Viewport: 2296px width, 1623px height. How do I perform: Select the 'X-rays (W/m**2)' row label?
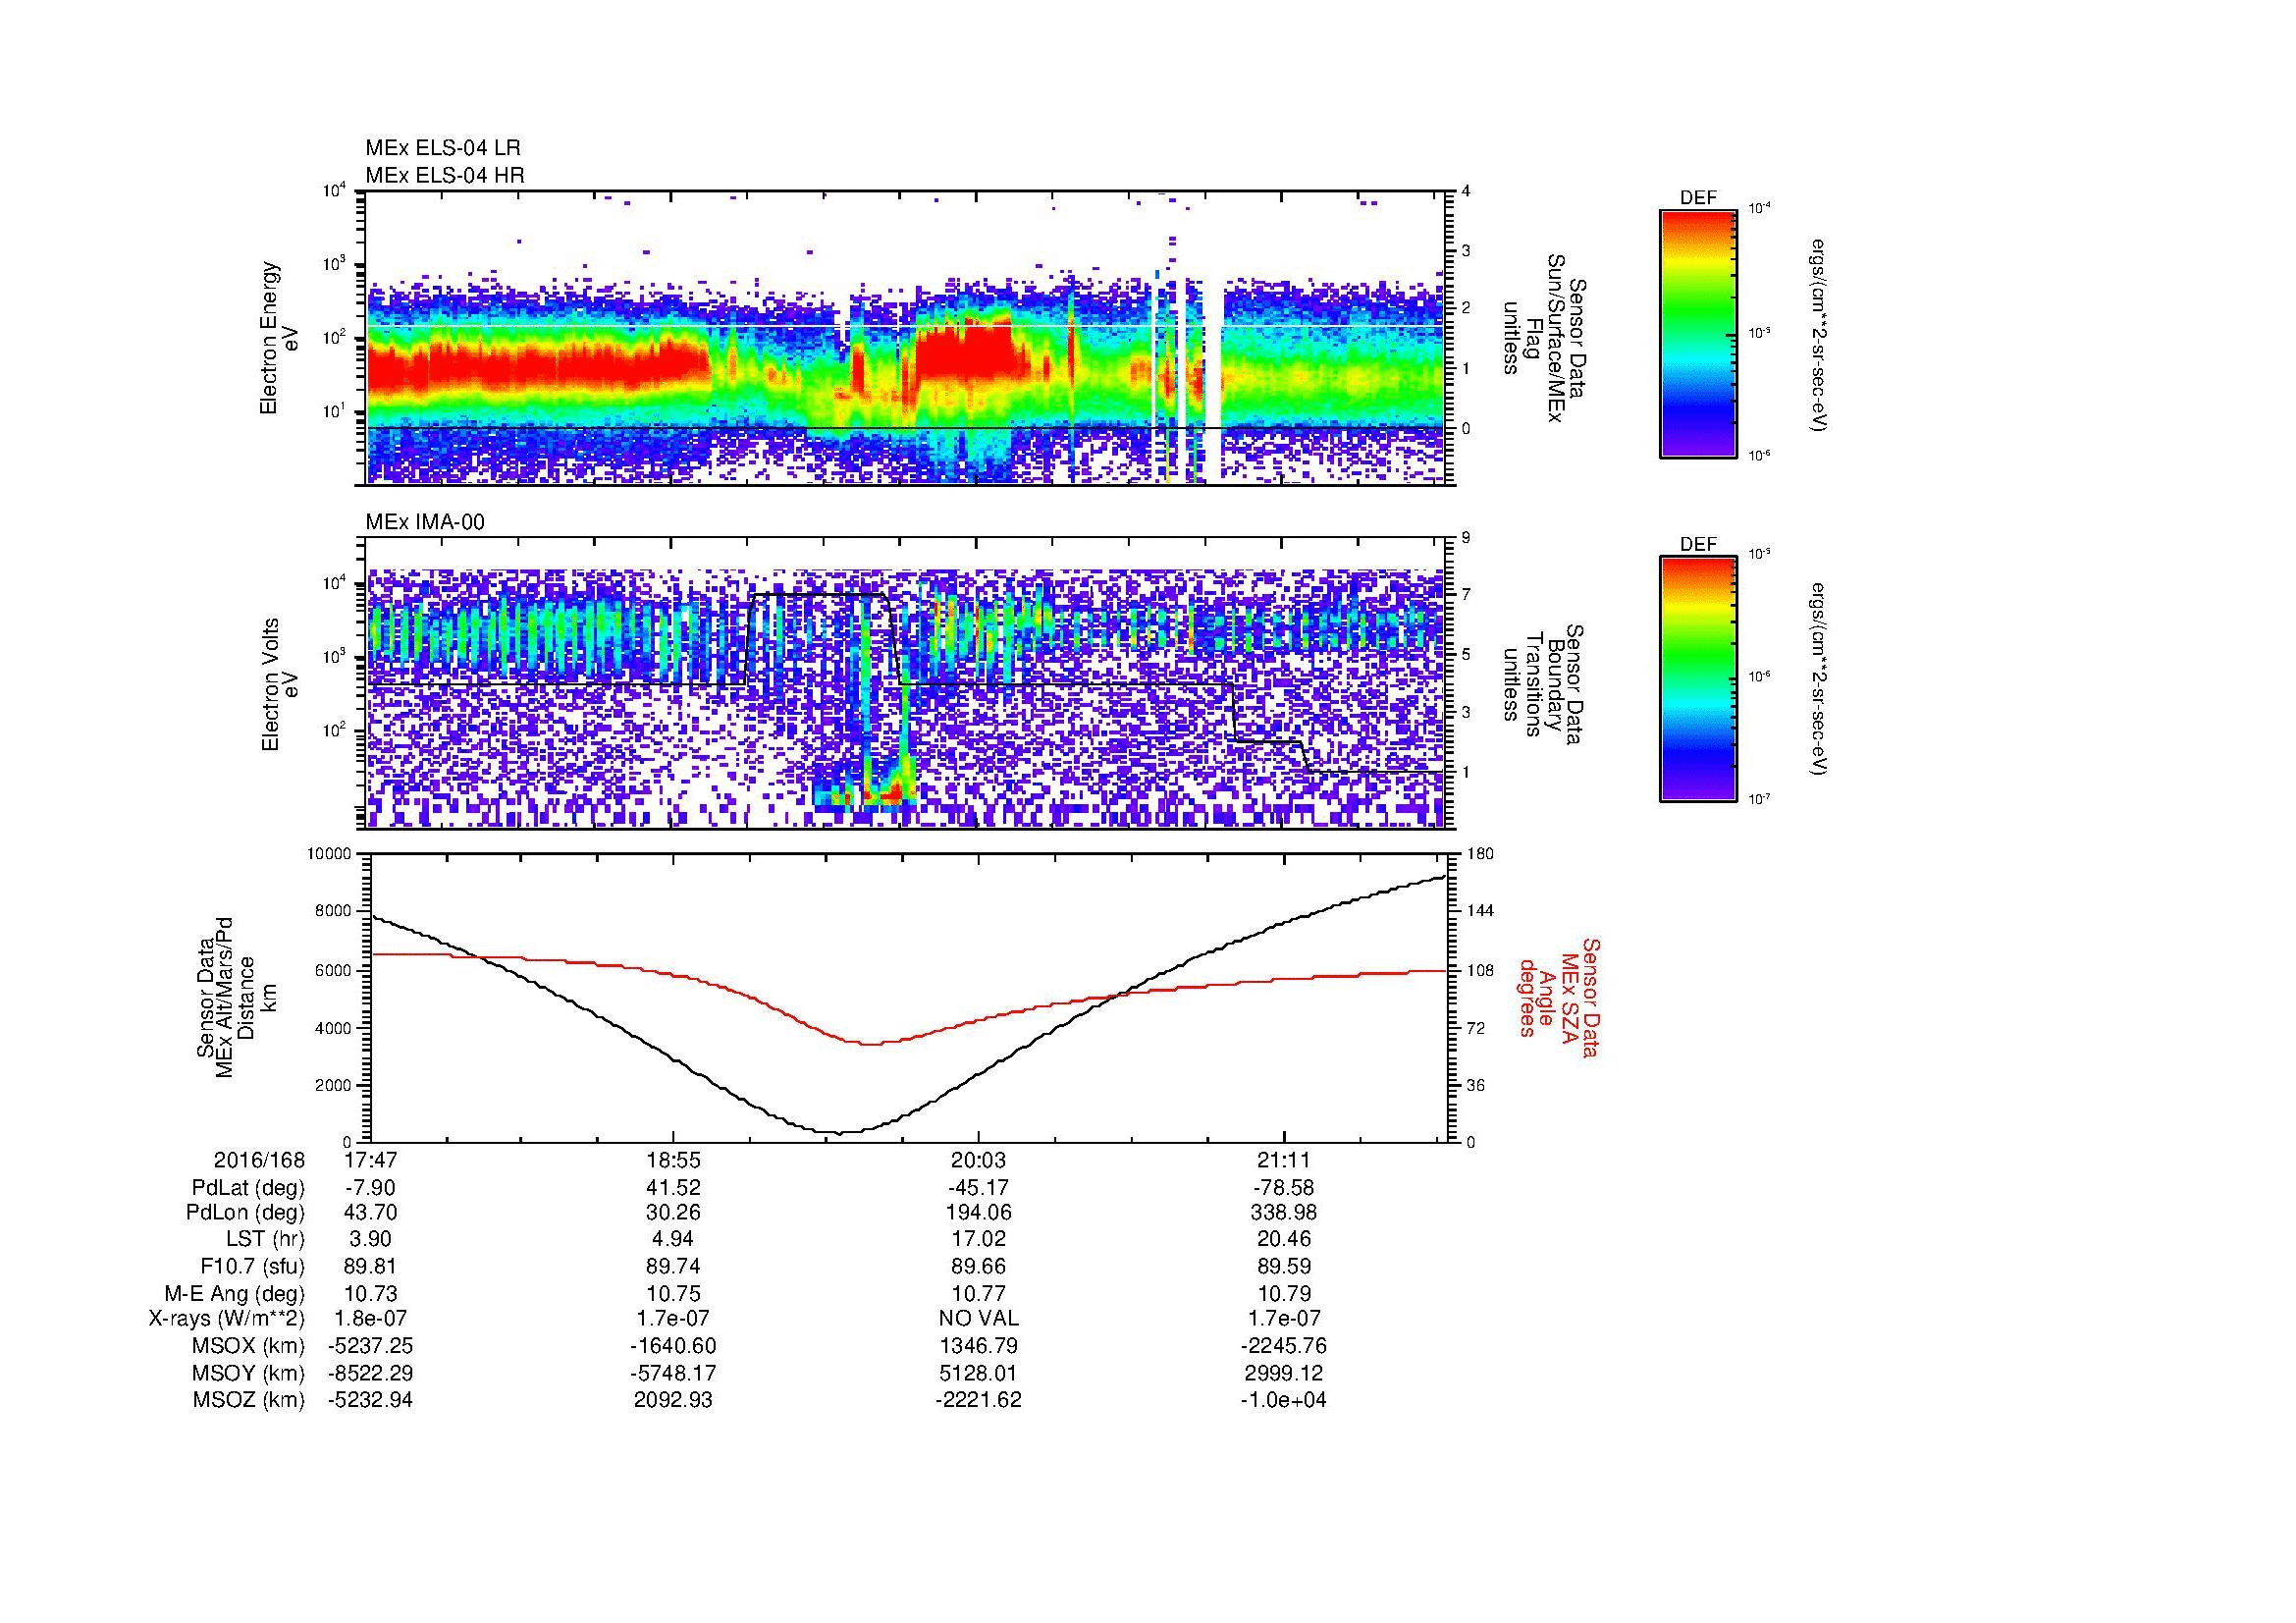coord(227,1319)
